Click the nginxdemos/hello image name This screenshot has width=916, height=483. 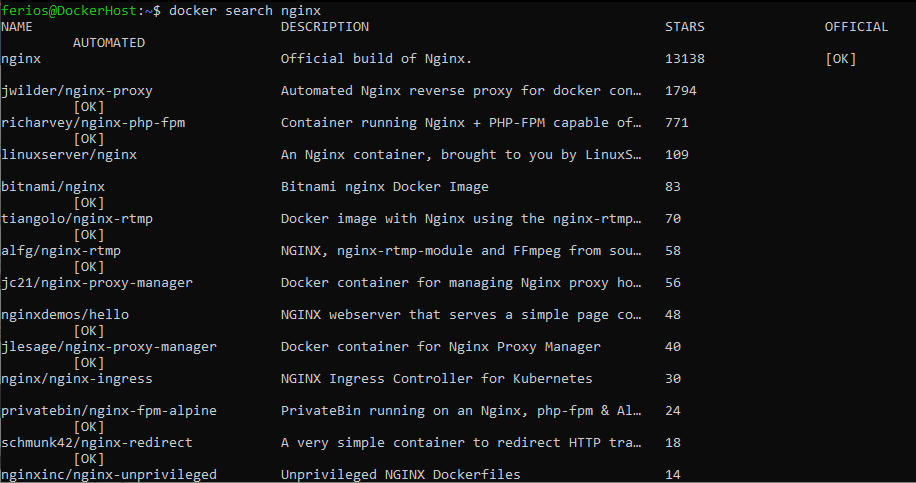(x=65, y=315)
